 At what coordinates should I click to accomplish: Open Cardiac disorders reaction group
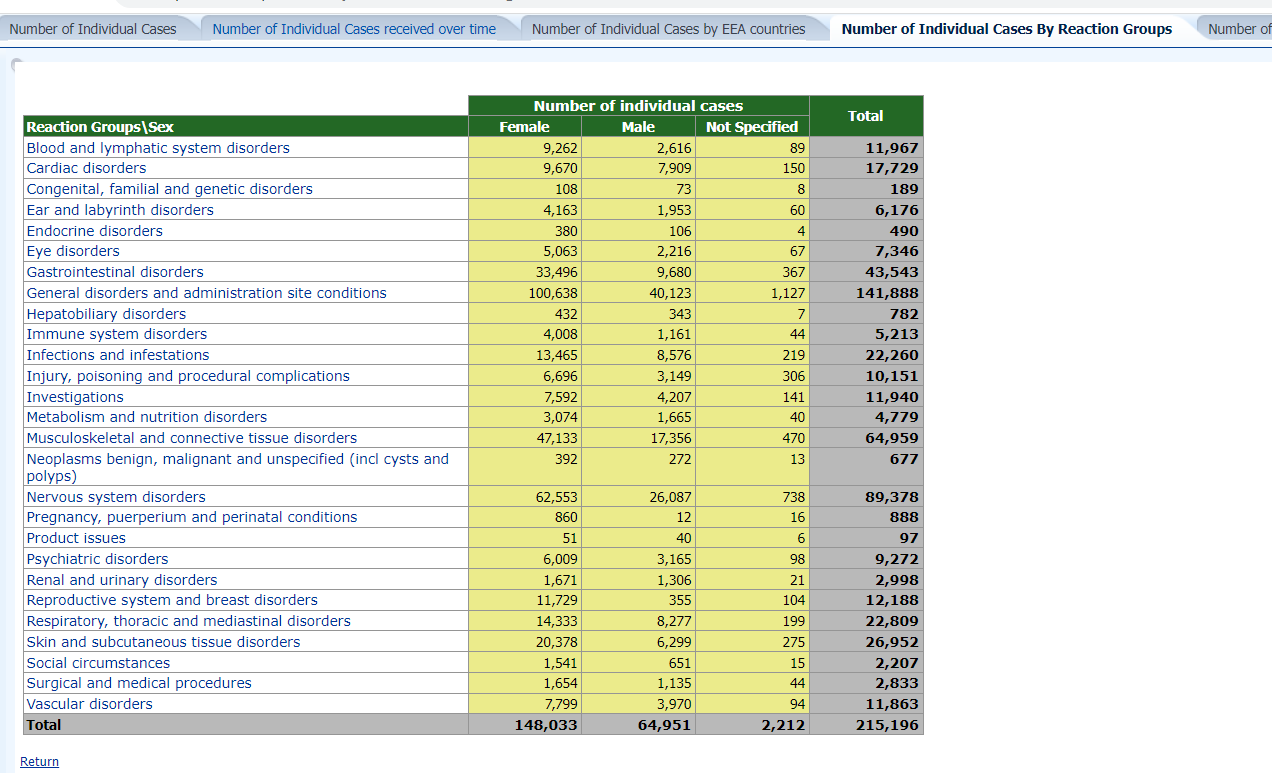click(86, 168)
